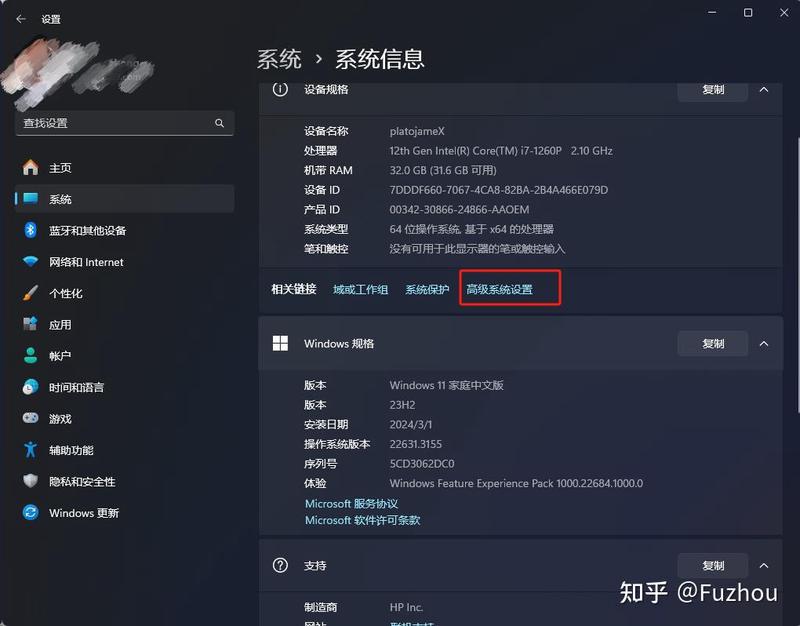Image resolution: width=800 pixels, height=626 pixels.
Task: Open the 系统保护 link
Action: click(427, 289)
